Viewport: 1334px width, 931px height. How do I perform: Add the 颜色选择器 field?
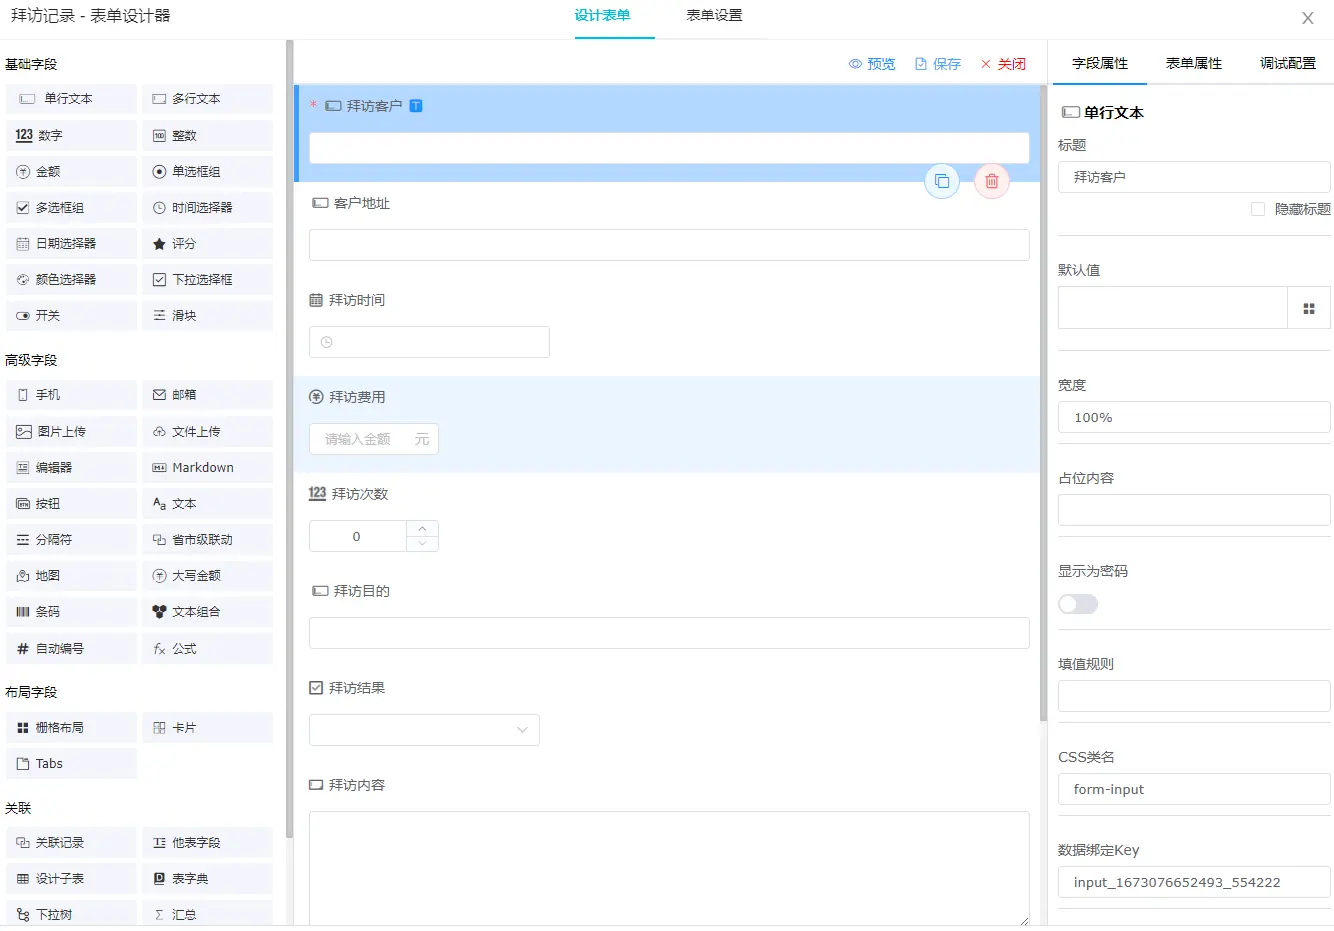[x=71, y=279]
